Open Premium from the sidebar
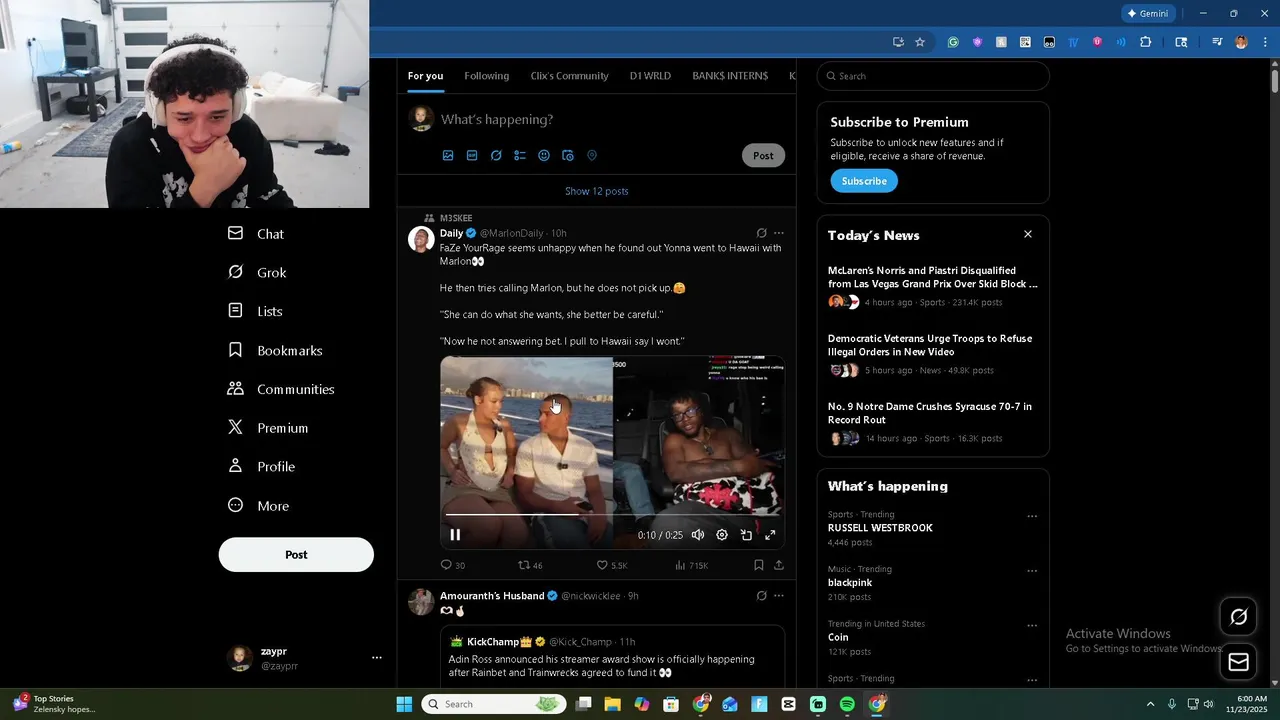The width and height of the screenshot is (1280, 720). (x=268, y=428)
